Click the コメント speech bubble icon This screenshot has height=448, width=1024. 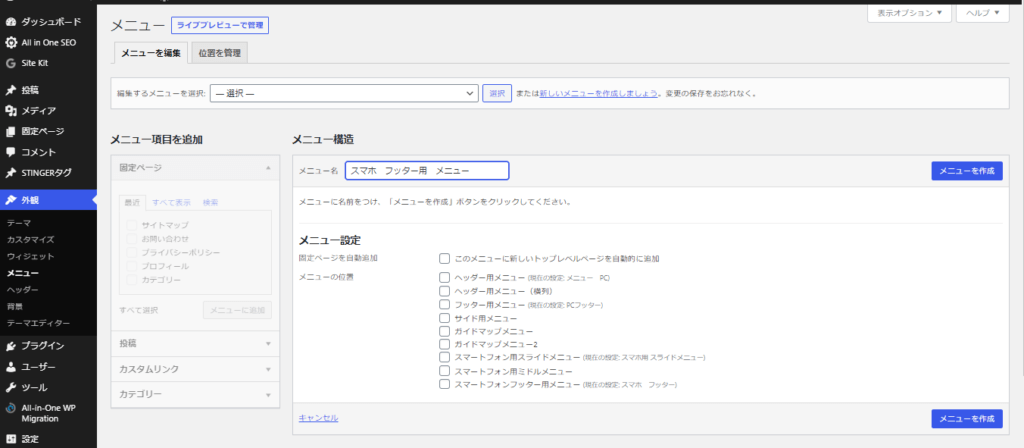pos(10,152)
